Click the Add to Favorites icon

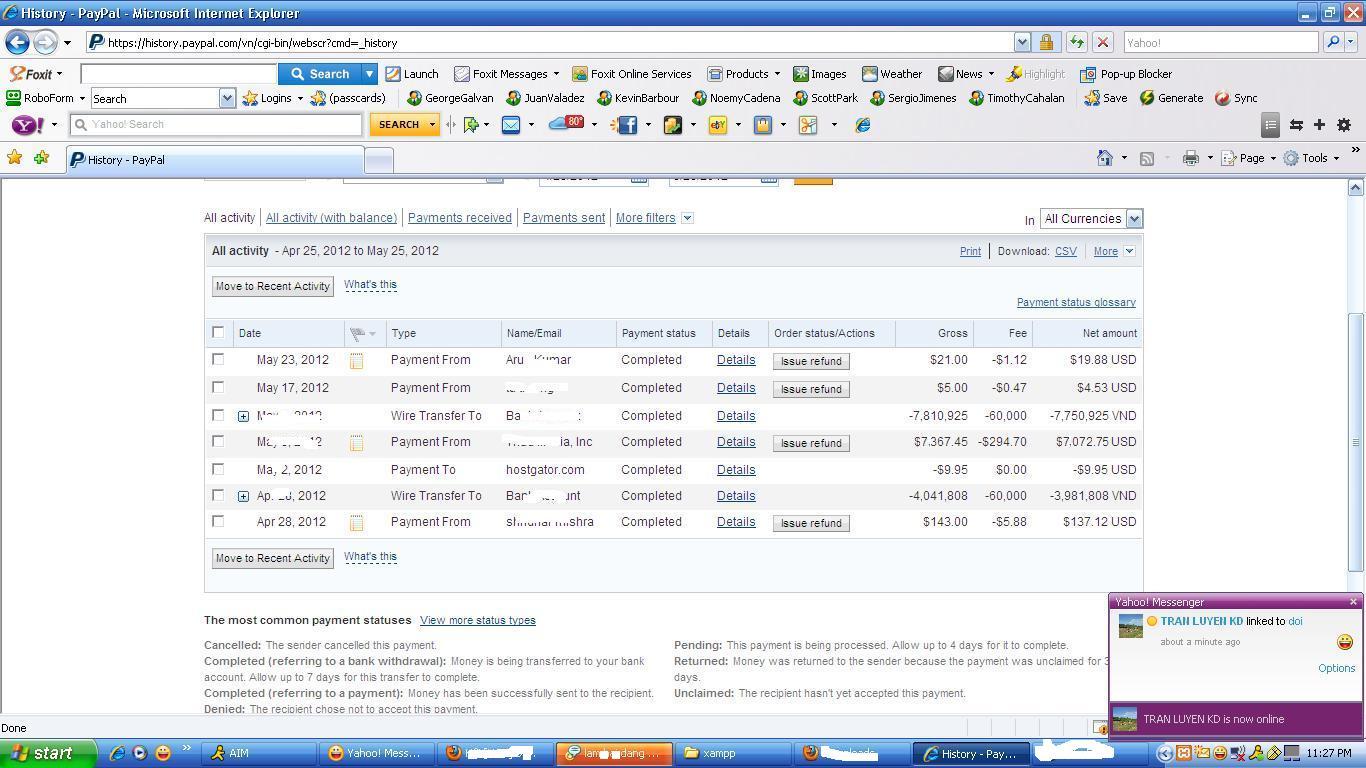point(41,158)
